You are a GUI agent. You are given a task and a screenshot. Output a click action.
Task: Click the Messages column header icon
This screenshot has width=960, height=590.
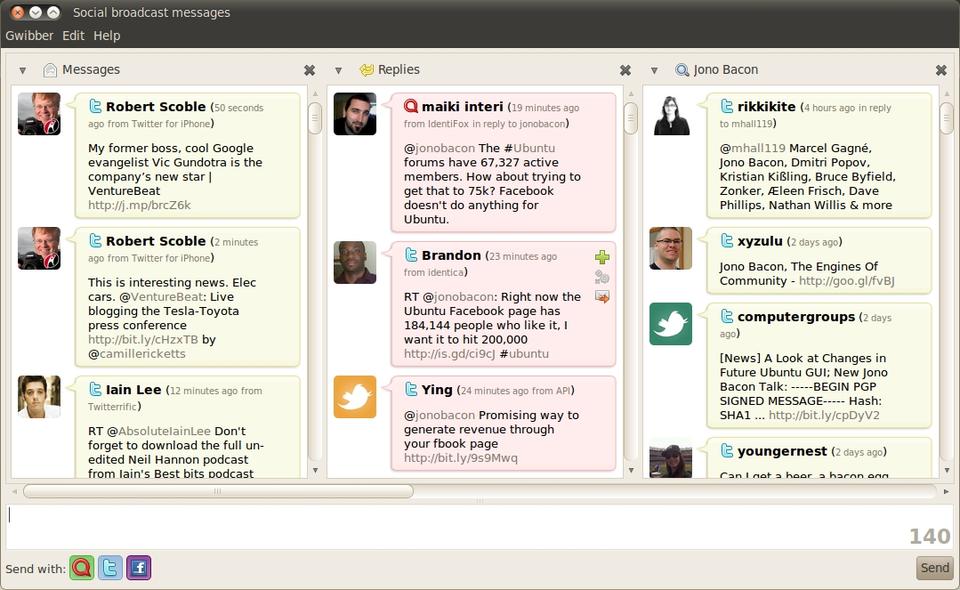[50, 70]
